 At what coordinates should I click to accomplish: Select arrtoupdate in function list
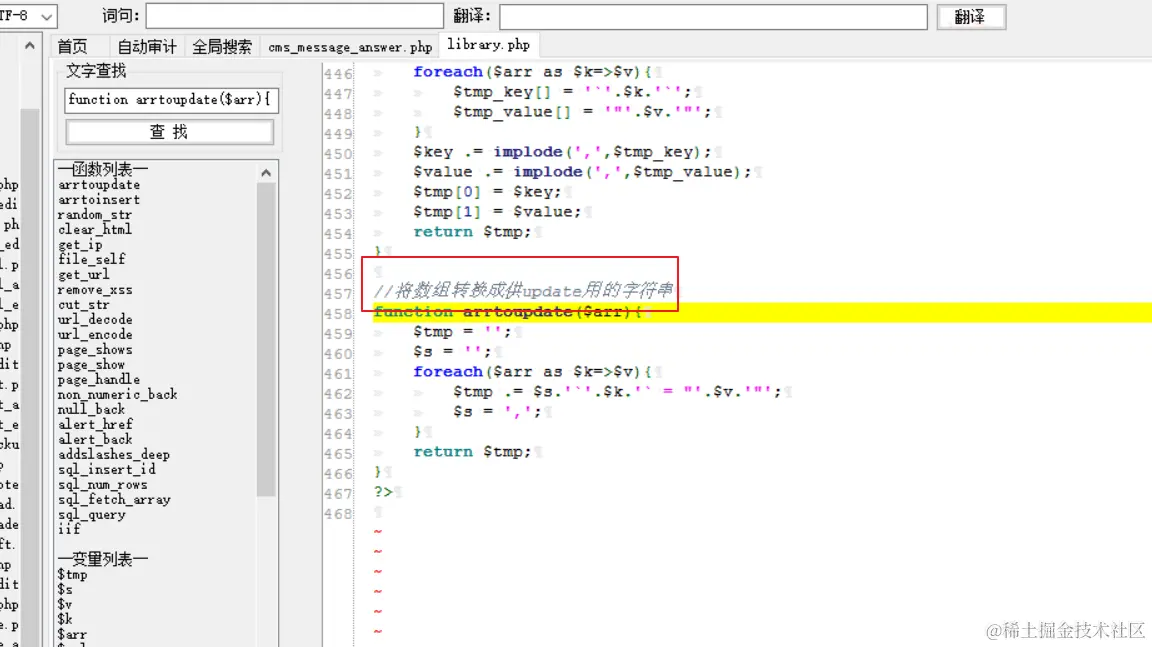[x=99, y=185]
